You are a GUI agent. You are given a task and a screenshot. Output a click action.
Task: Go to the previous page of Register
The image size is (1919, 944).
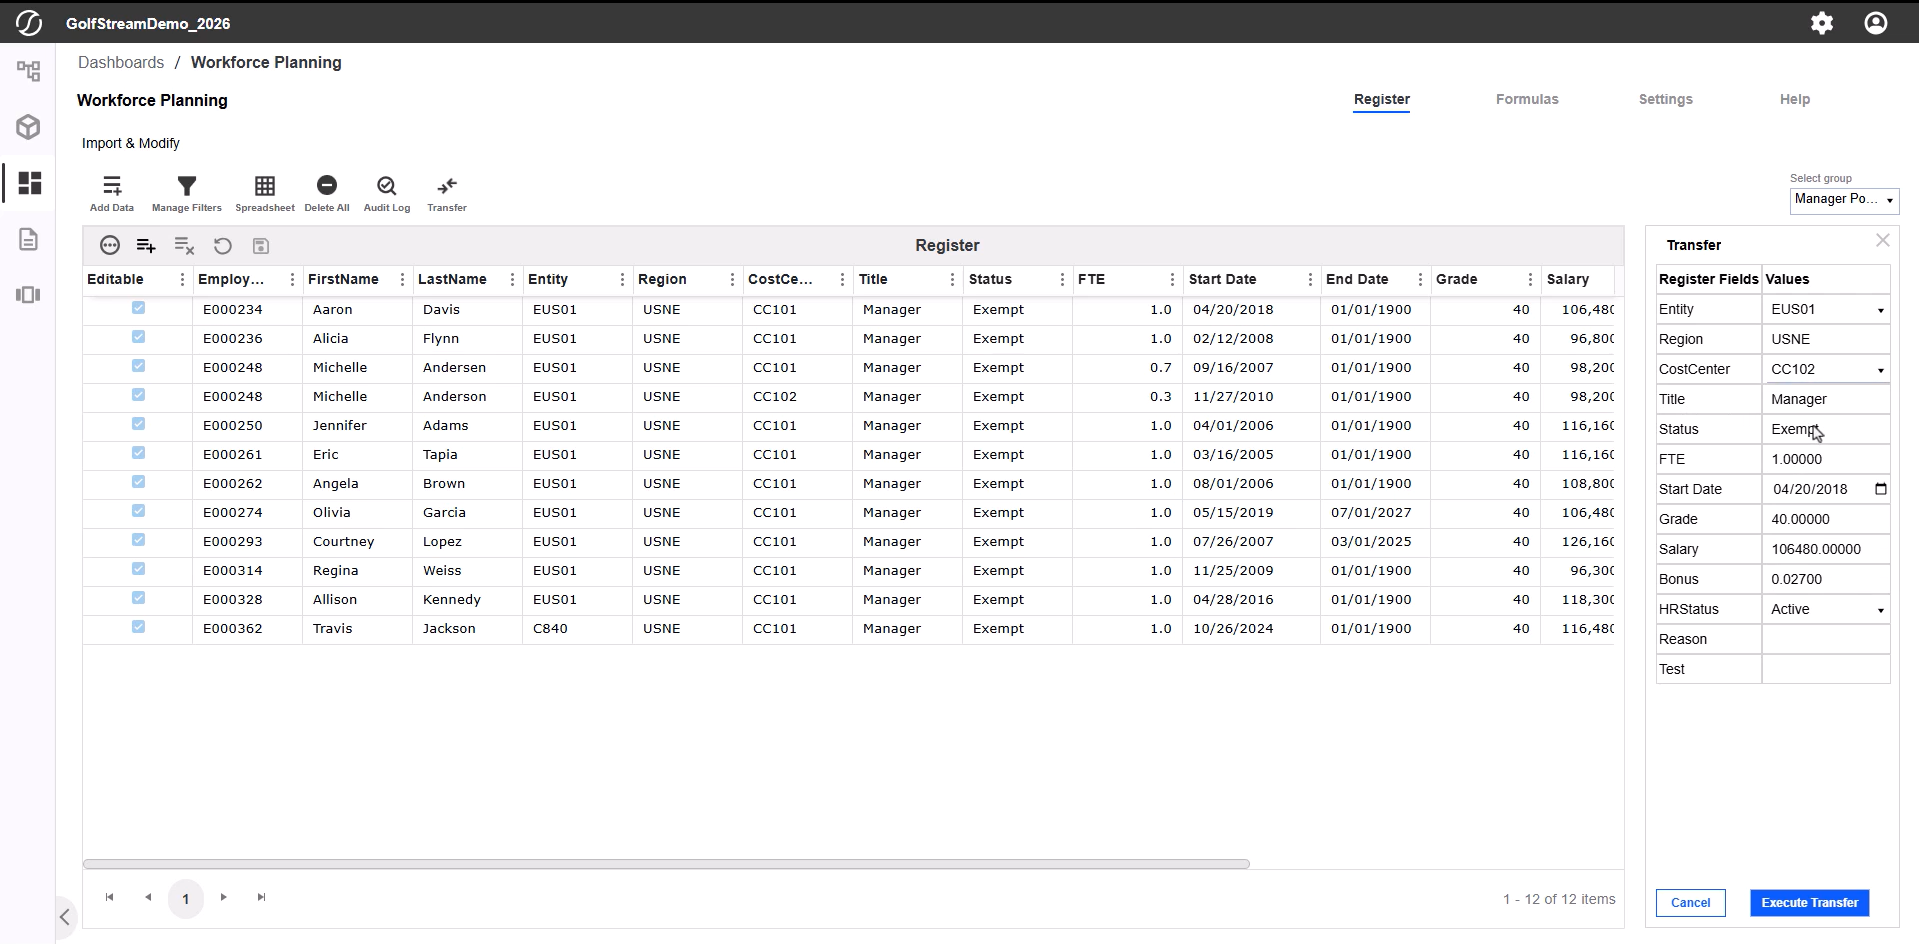(148, 898)
